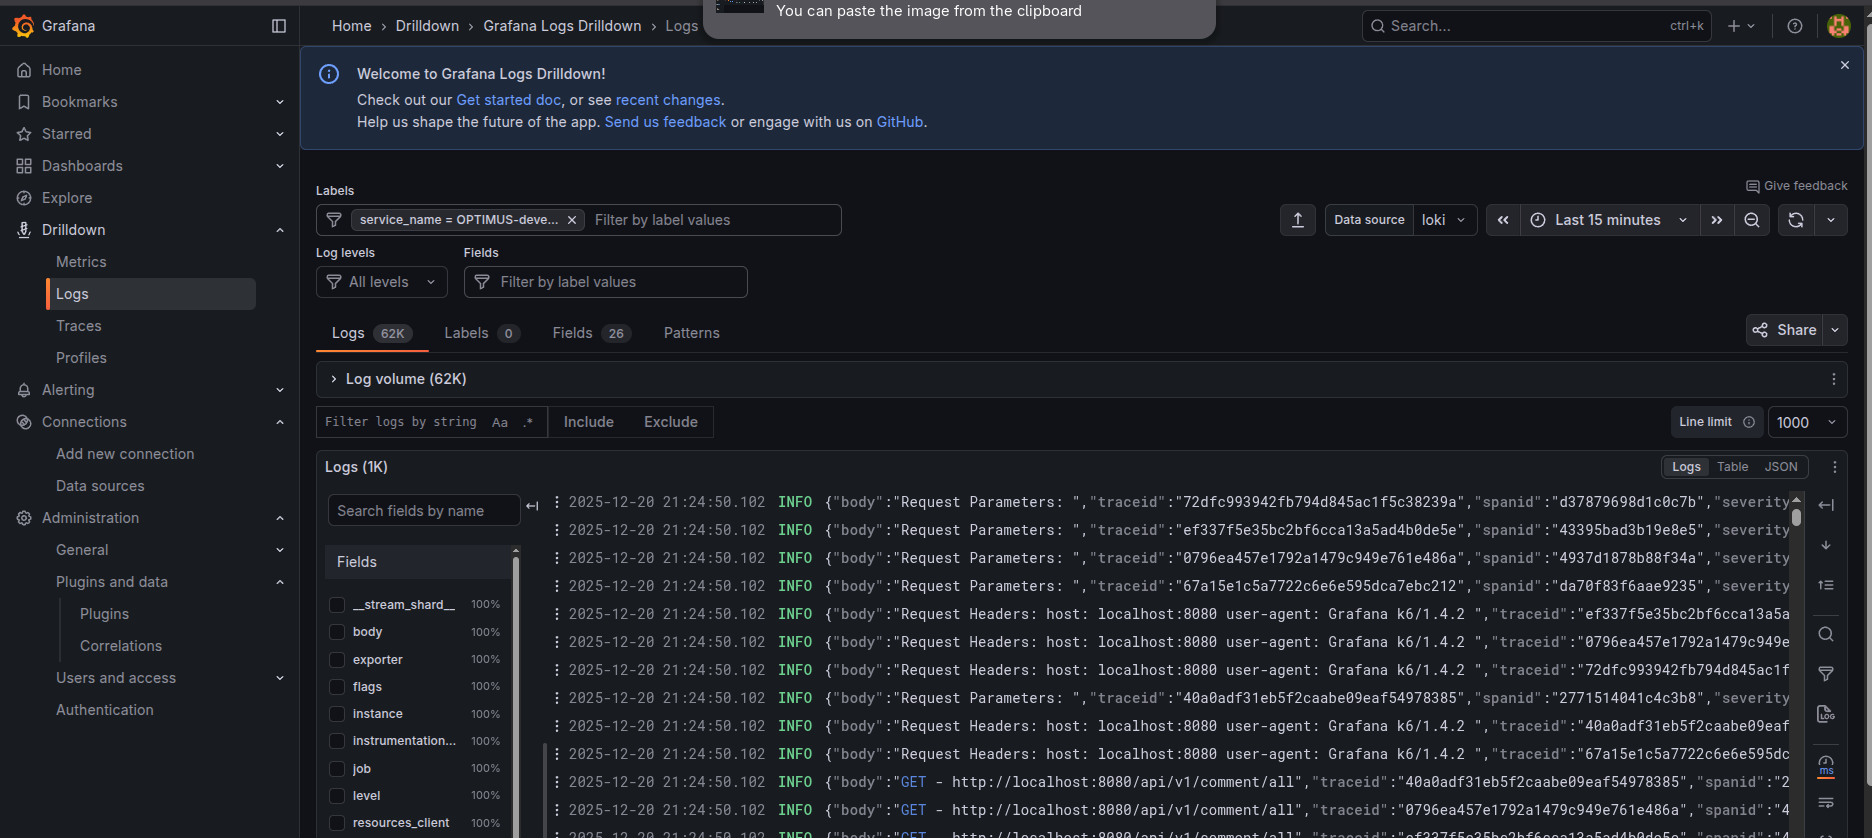Shift time range backward with double-left arrow
The image size is (1872, 838).
coord(1503,220)
